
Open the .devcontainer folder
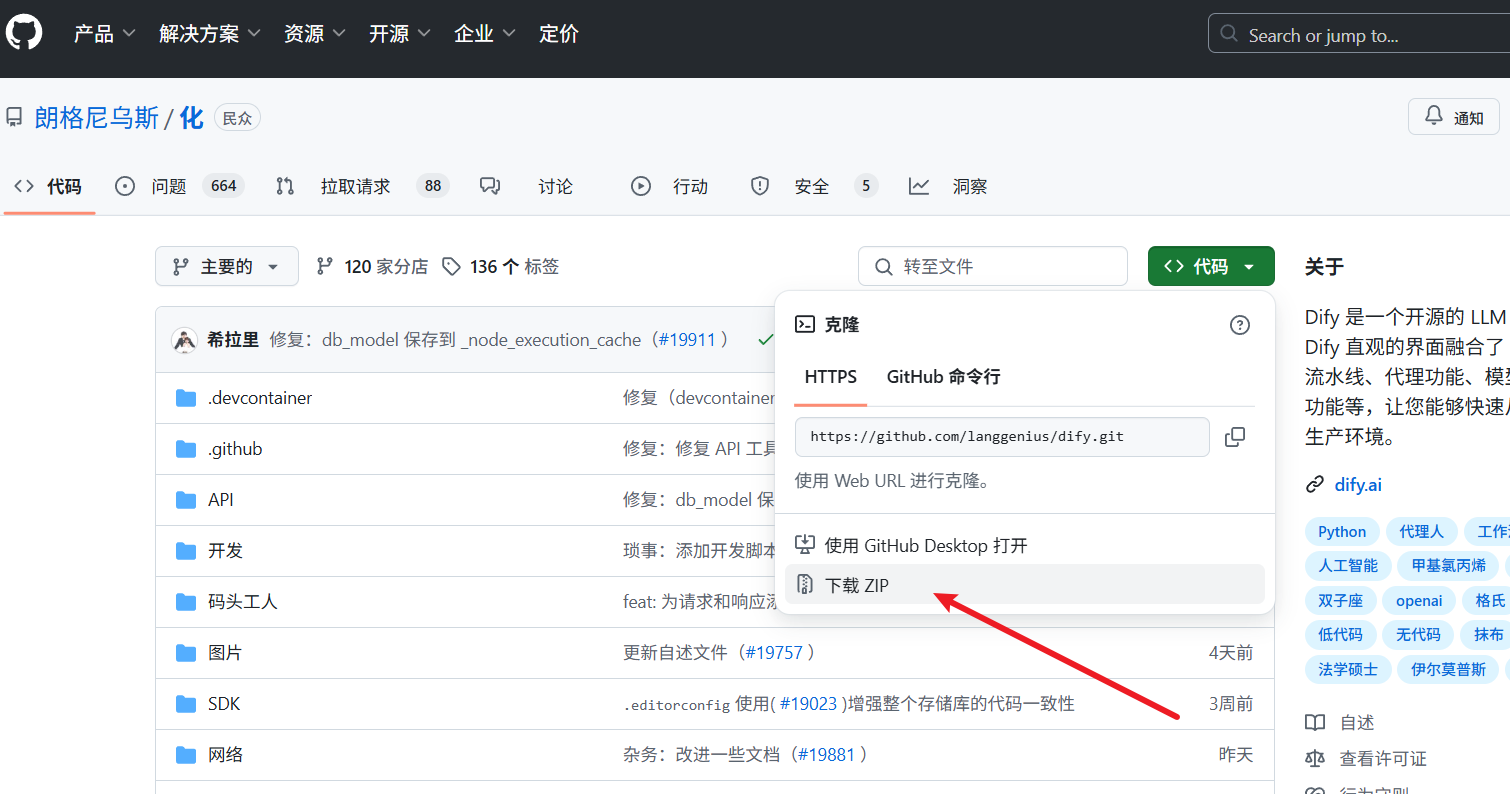(260, 398)
